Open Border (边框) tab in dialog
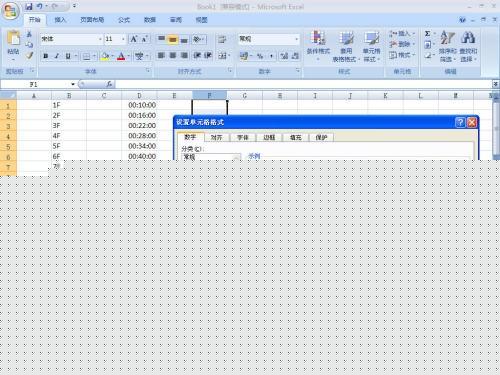Image resolution: width=500 pixels, height=375 pixels. [269, 137]
